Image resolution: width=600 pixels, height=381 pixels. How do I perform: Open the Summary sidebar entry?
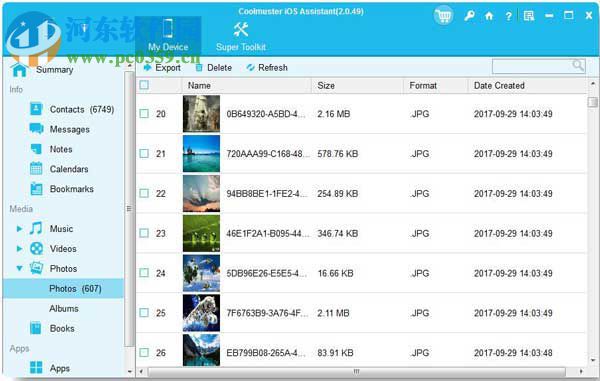point(54,70)
